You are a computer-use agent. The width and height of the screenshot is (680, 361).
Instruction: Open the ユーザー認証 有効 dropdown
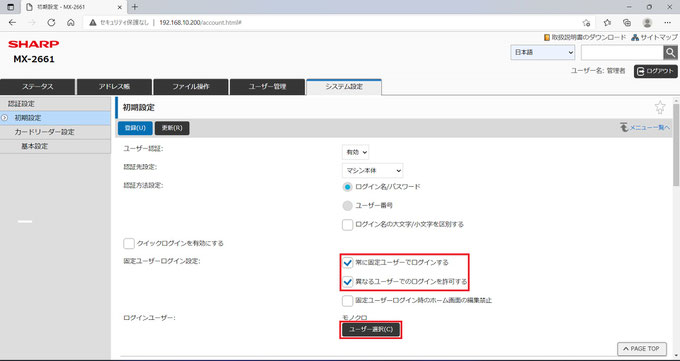(355, 152)
